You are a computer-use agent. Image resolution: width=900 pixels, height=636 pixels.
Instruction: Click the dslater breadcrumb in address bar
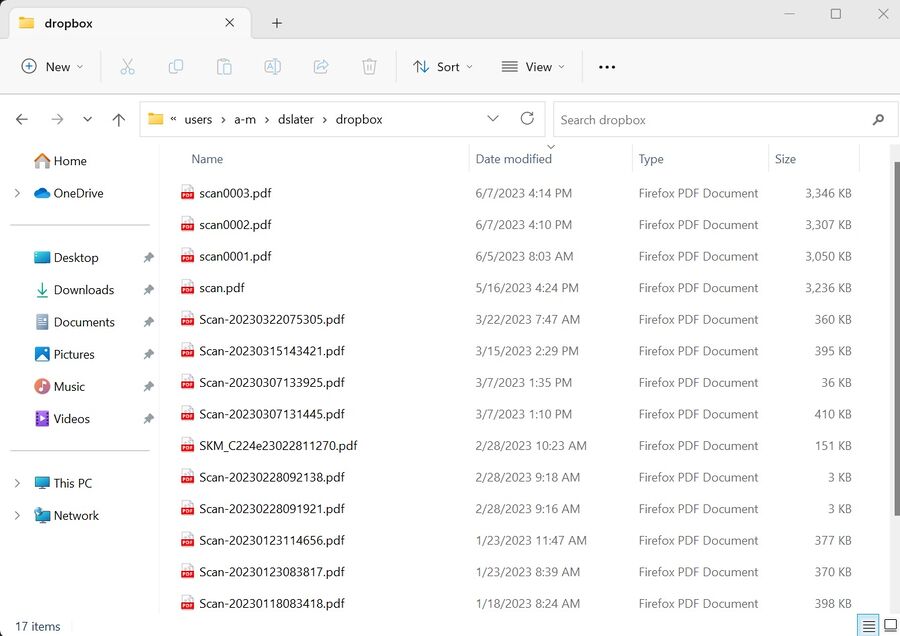(x=296, y=119)
